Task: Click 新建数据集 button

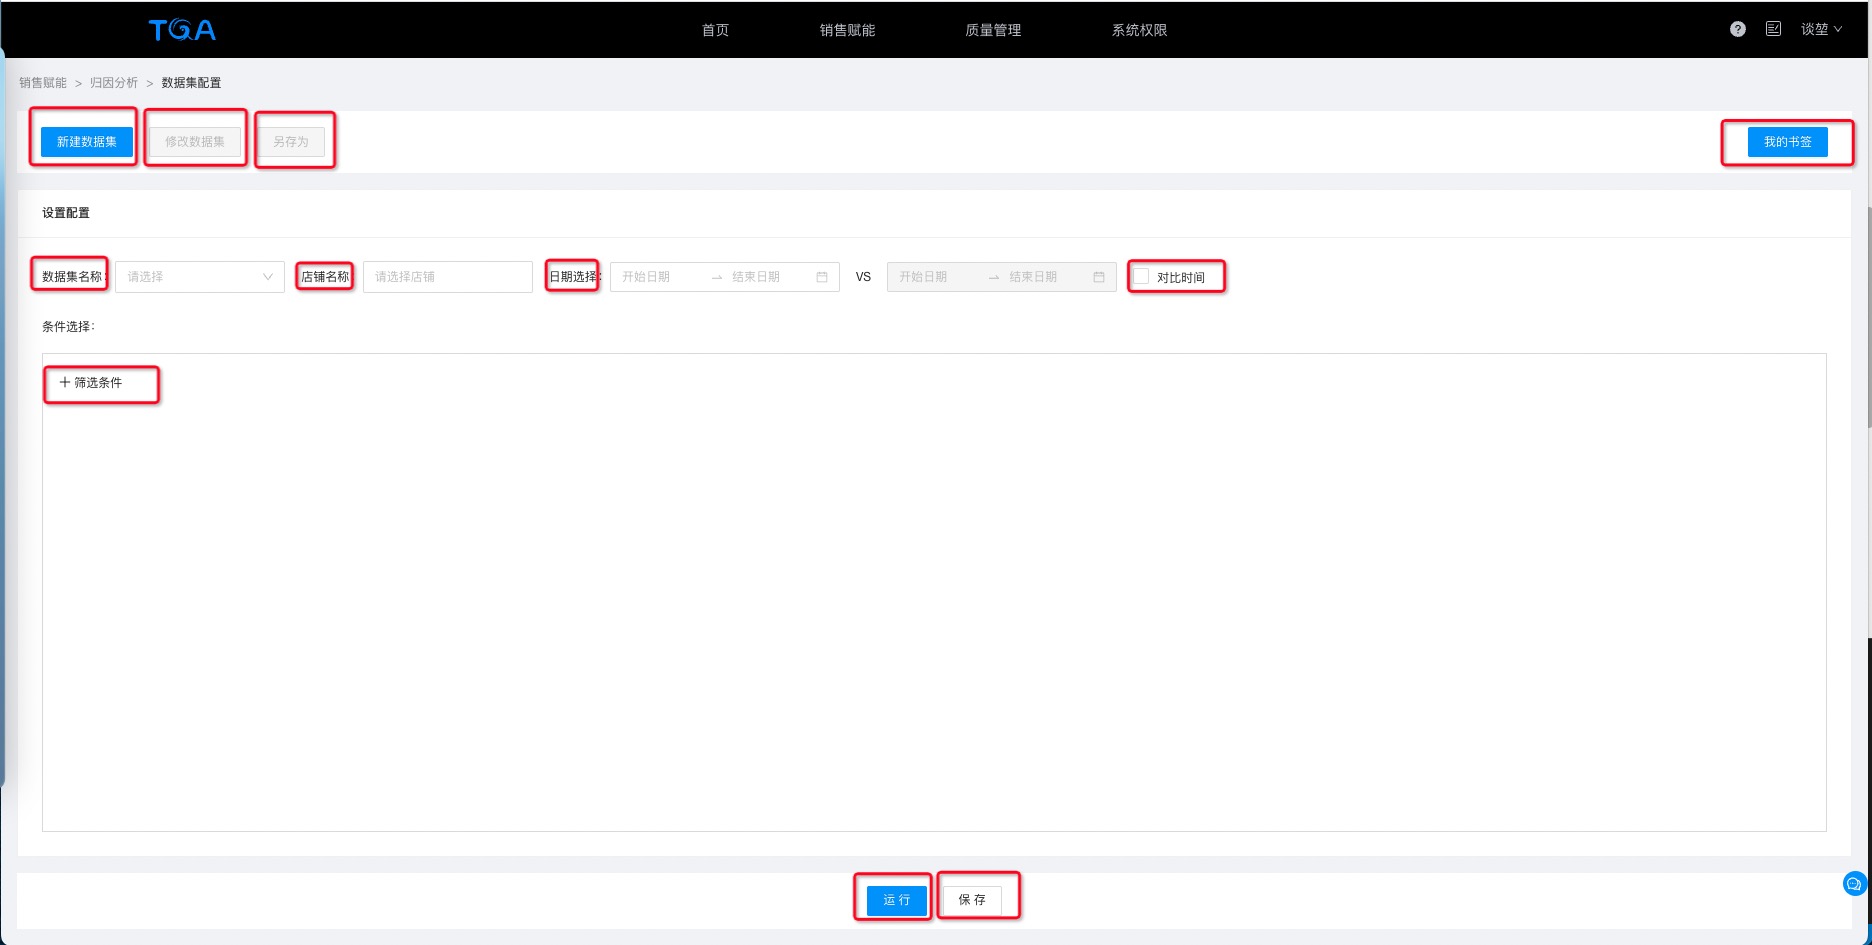Action: (87, 142)
